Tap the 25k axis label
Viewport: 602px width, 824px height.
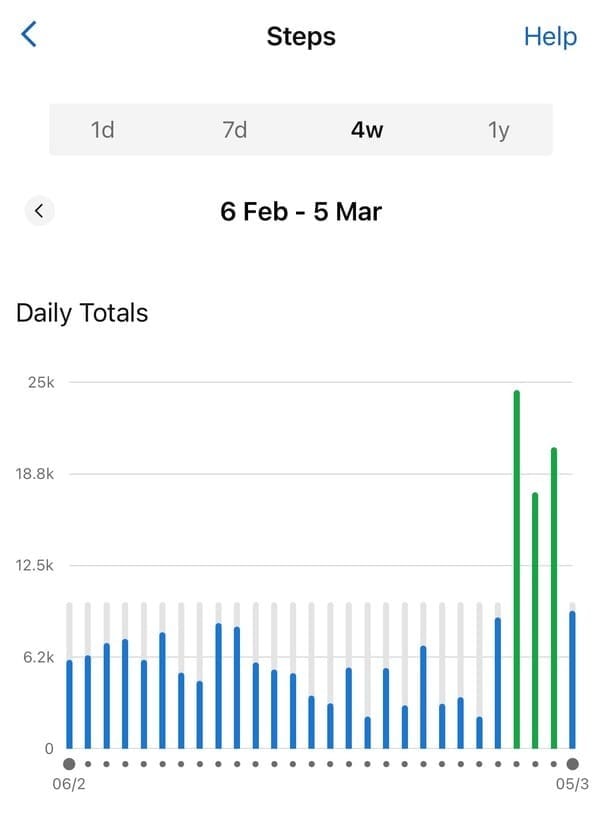tap(41, 382)
